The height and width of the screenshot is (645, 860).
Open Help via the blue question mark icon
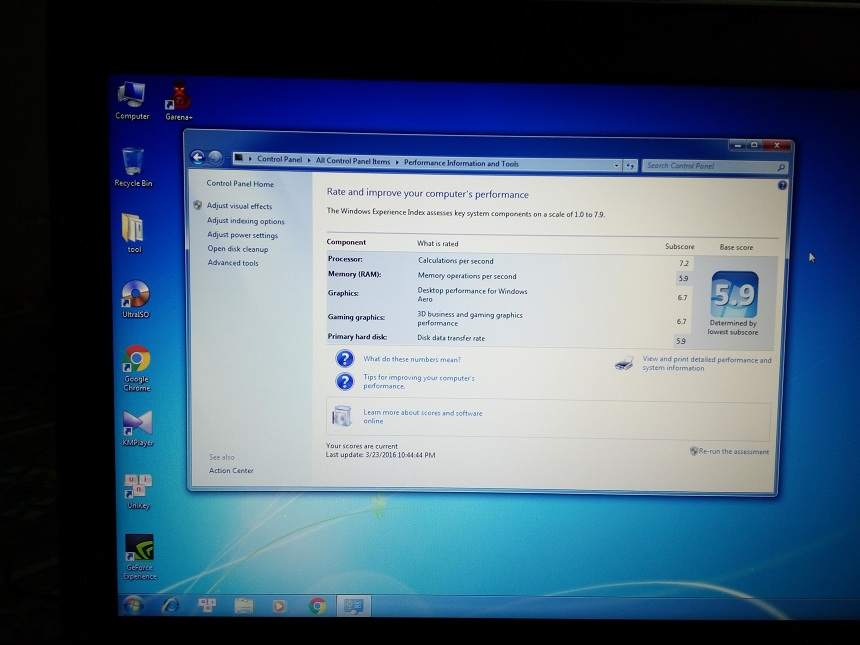click(x=782, y=185)
